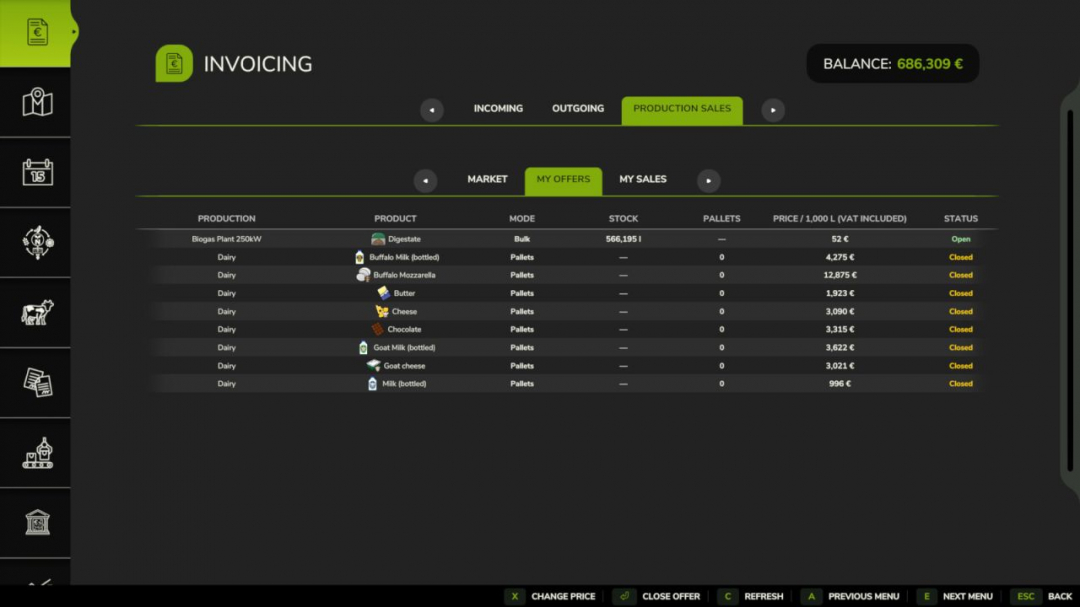The image size is (1080, 607).
Task: Open the Market sub-tab
Action: pyautogui.click(x=487, y=179)
